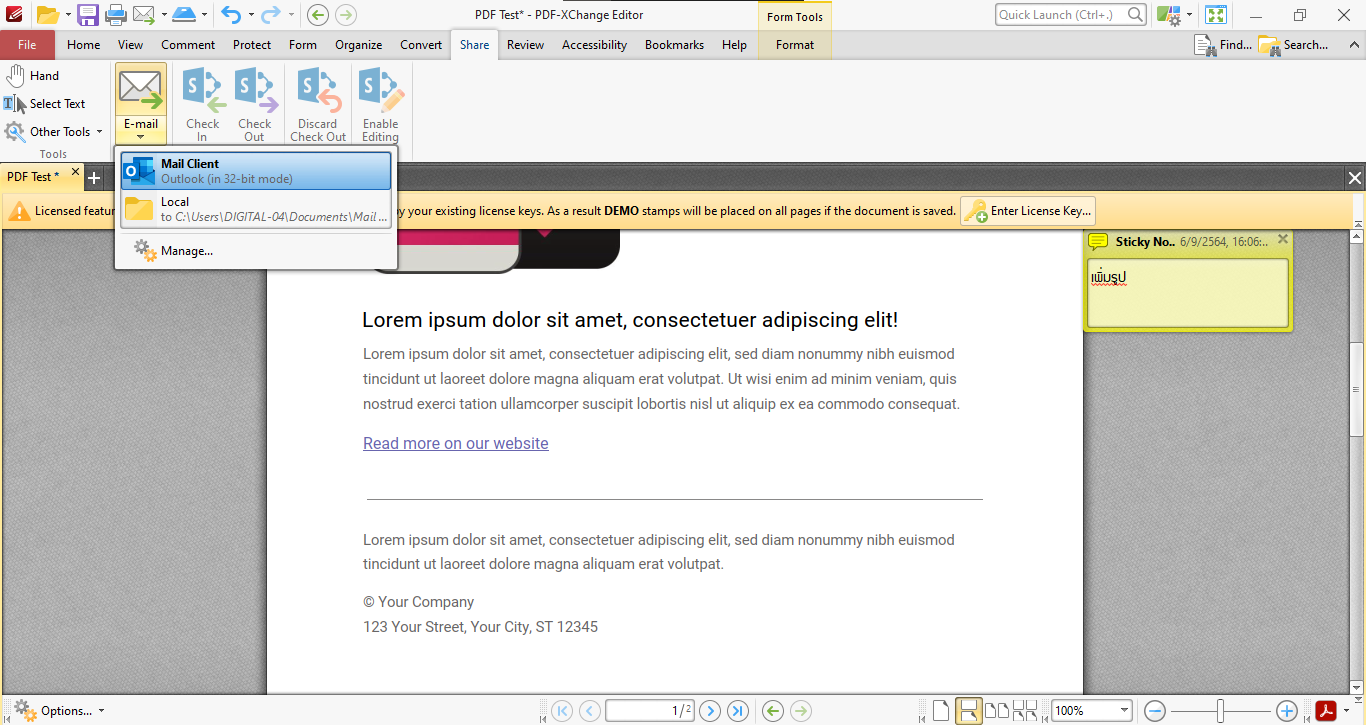Screen dimensions: 1366x725
Task: Click the Quick Launch search field
Action: point(1071,15)
